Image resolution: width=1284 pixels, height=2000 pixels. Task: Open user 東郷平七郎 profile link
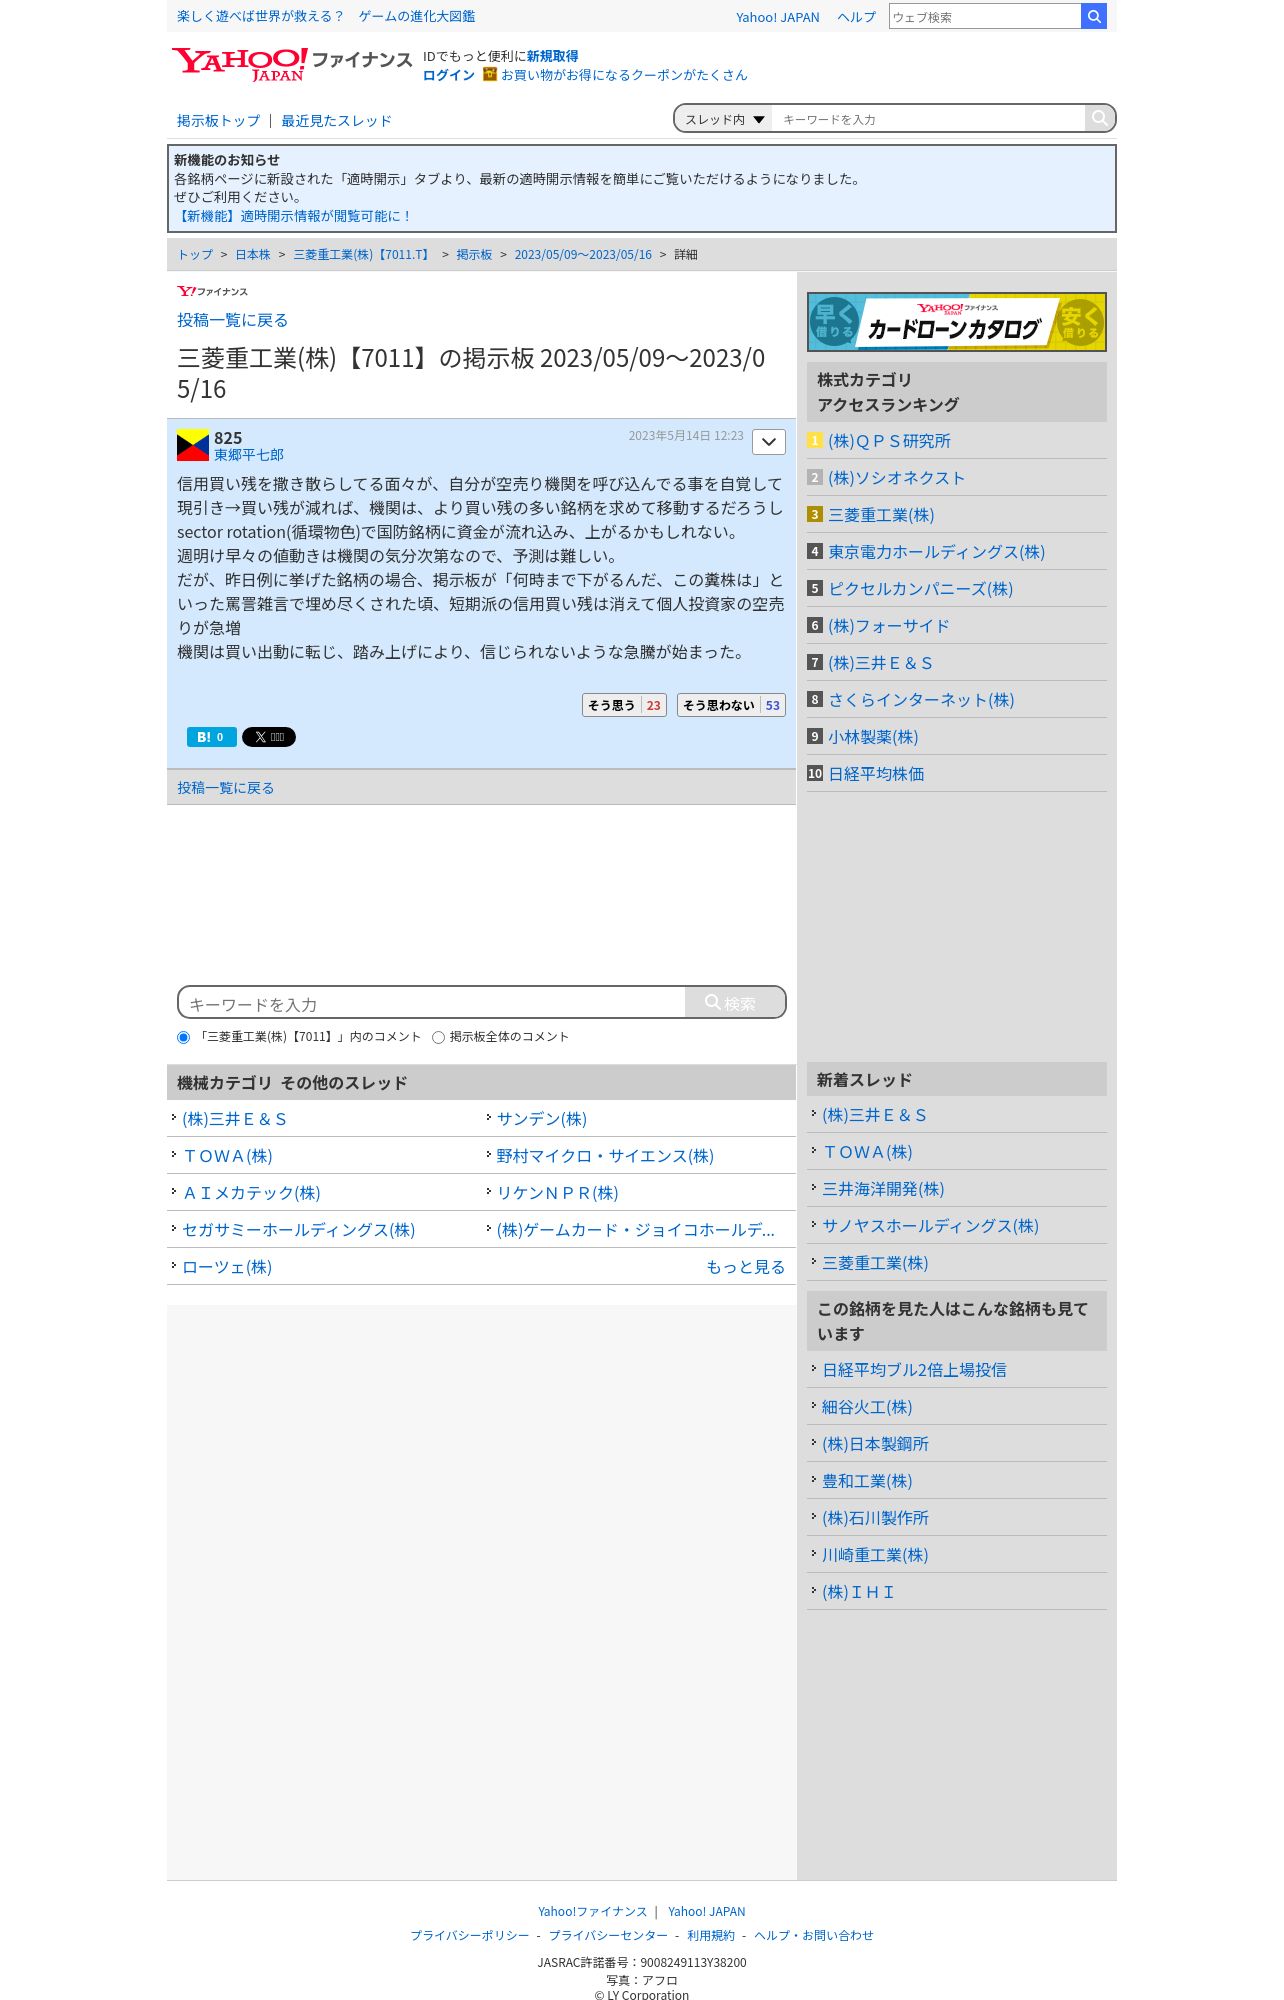[249, 455]
